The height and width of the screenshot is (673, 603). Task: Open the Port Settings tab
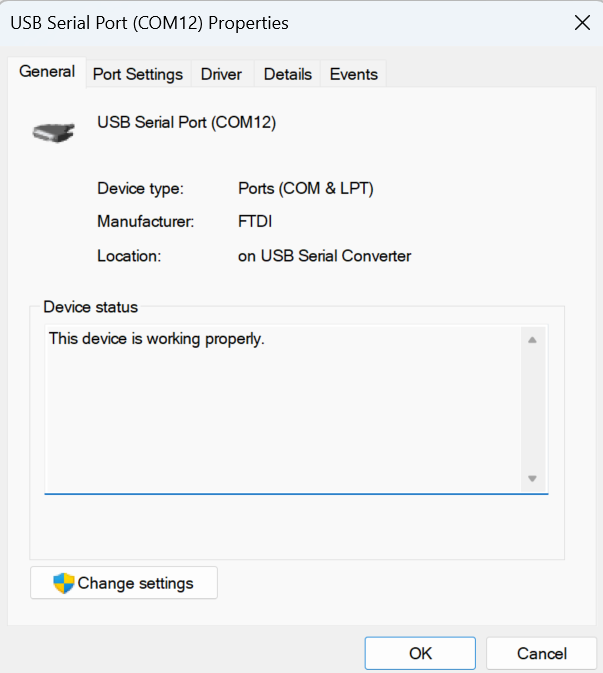point(138,74)
